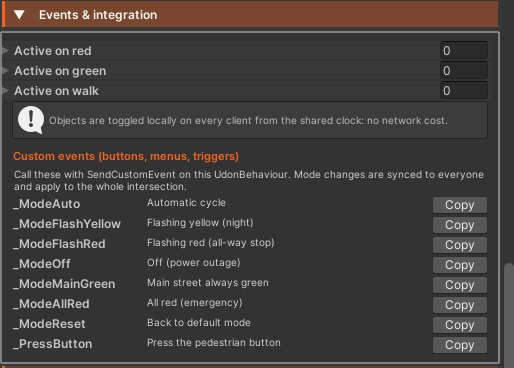This screenshot has width=514, height=368.
Task: Click 'Main street always green' description
Action: click(x=208, y=283)
